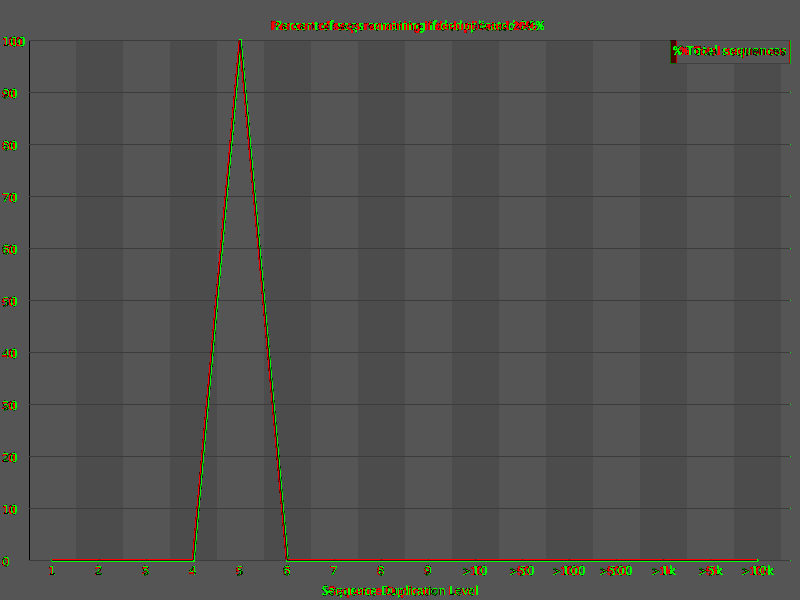The height and width of the screenshot is (600, 800).
Task: Click the x-axis tick label '6'
Action: pos(287,570)
